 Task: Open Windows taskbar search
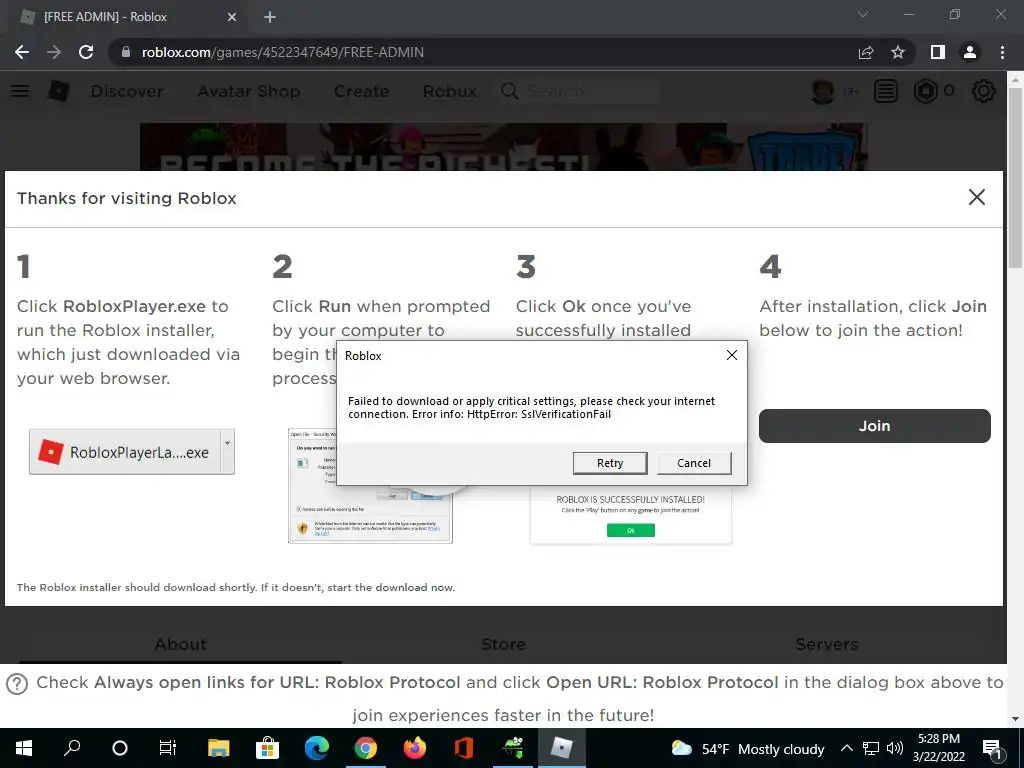(x=72, y=748)
